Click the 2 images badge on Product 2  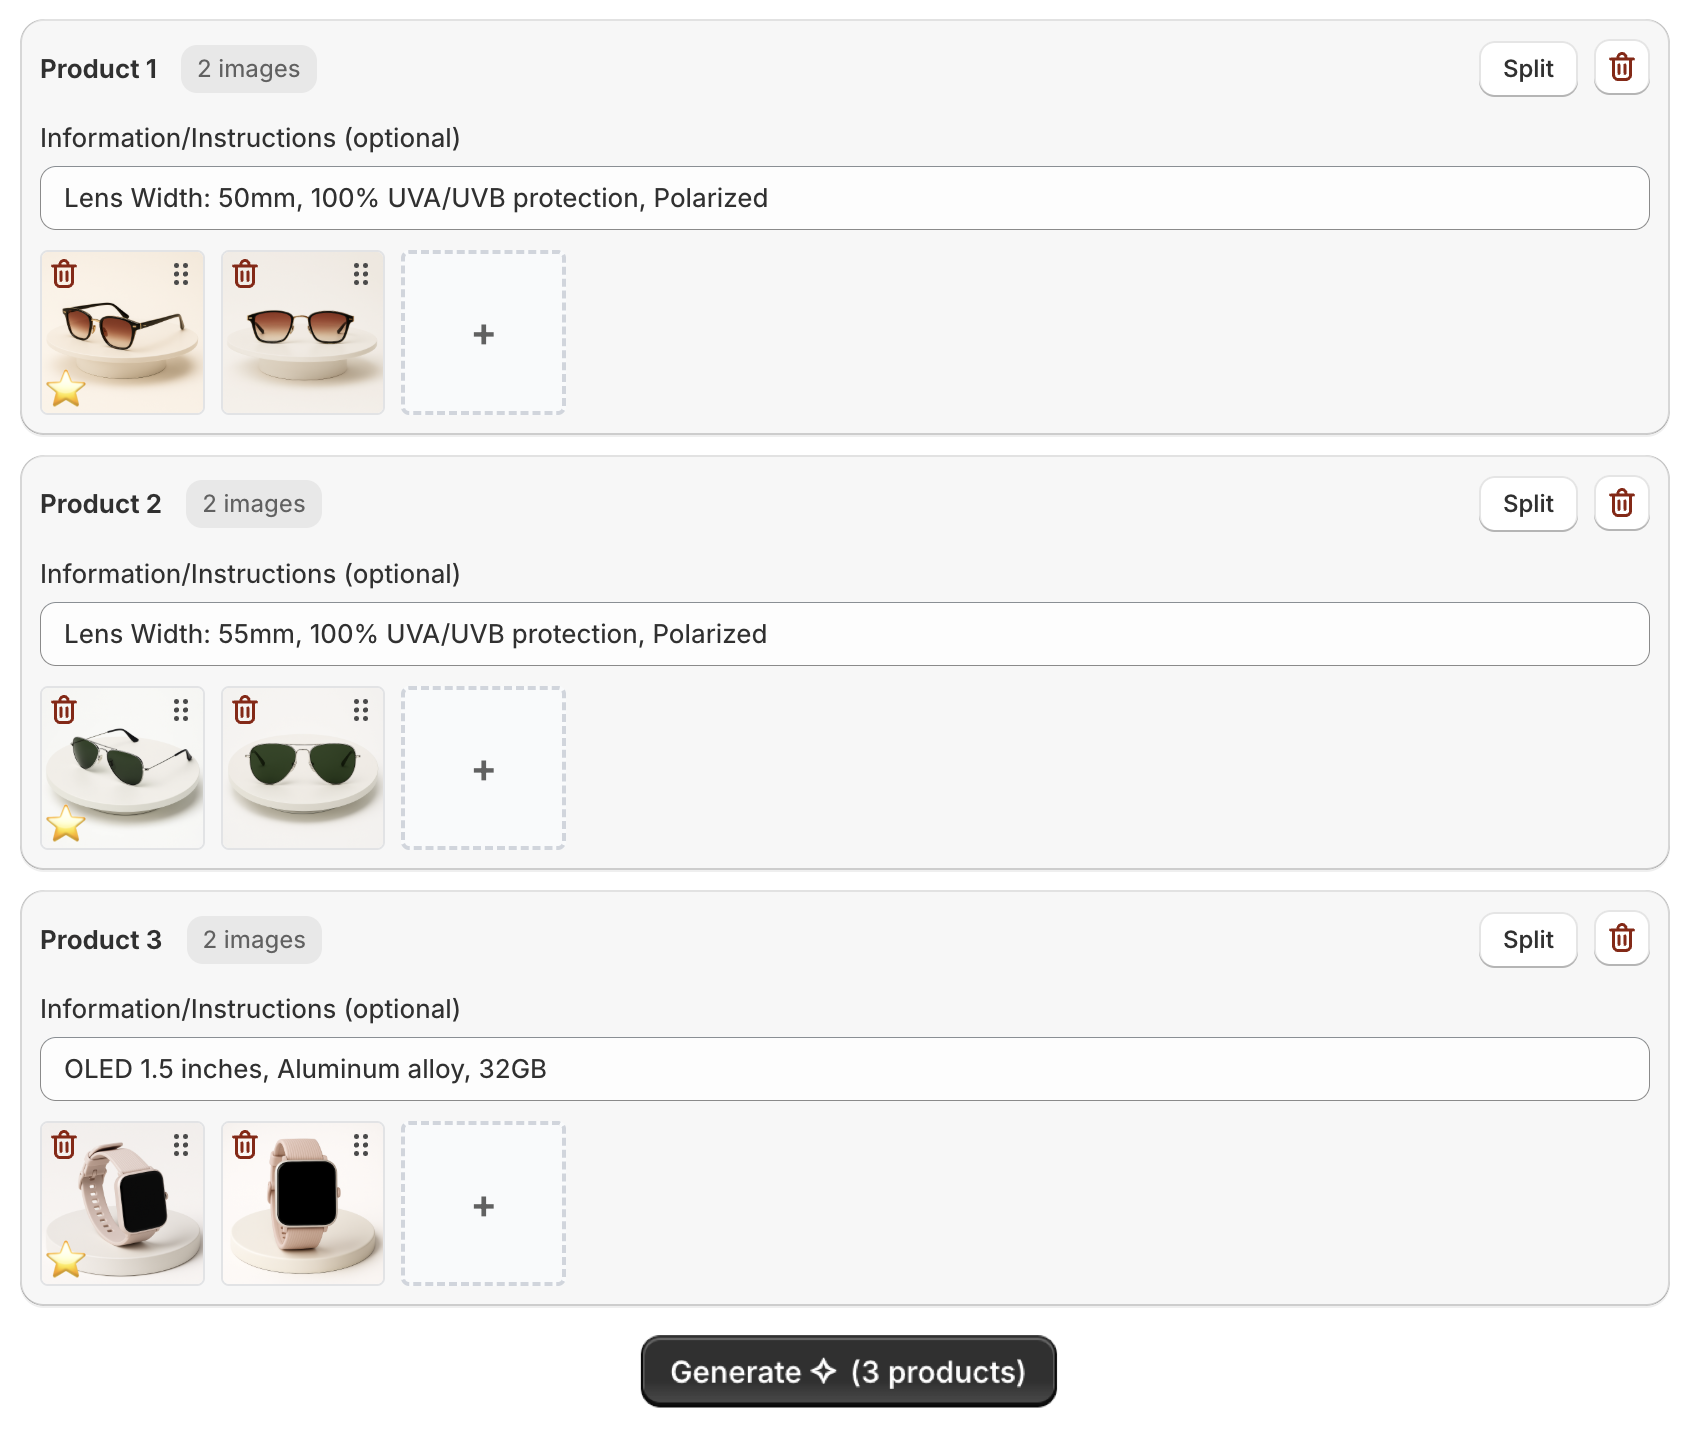coord(253,503)
